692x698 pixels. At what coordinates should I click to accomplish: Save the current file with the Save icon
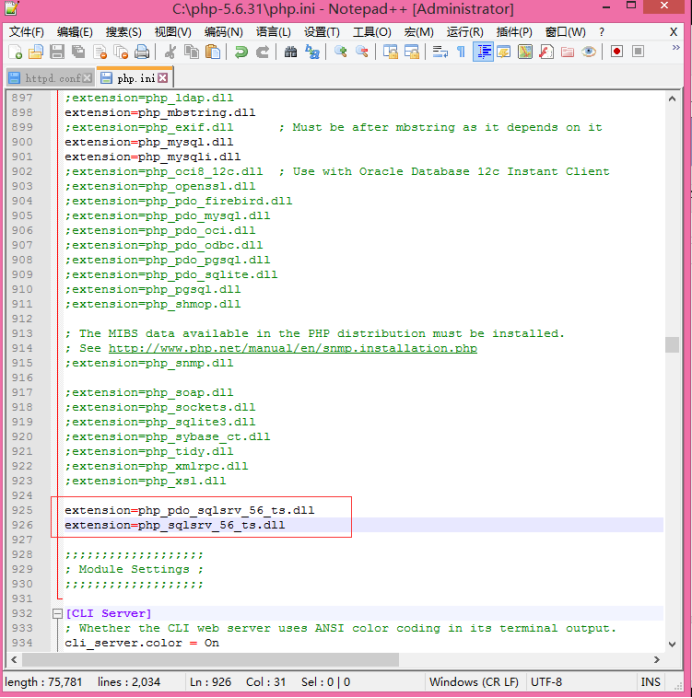click(57, 52)
